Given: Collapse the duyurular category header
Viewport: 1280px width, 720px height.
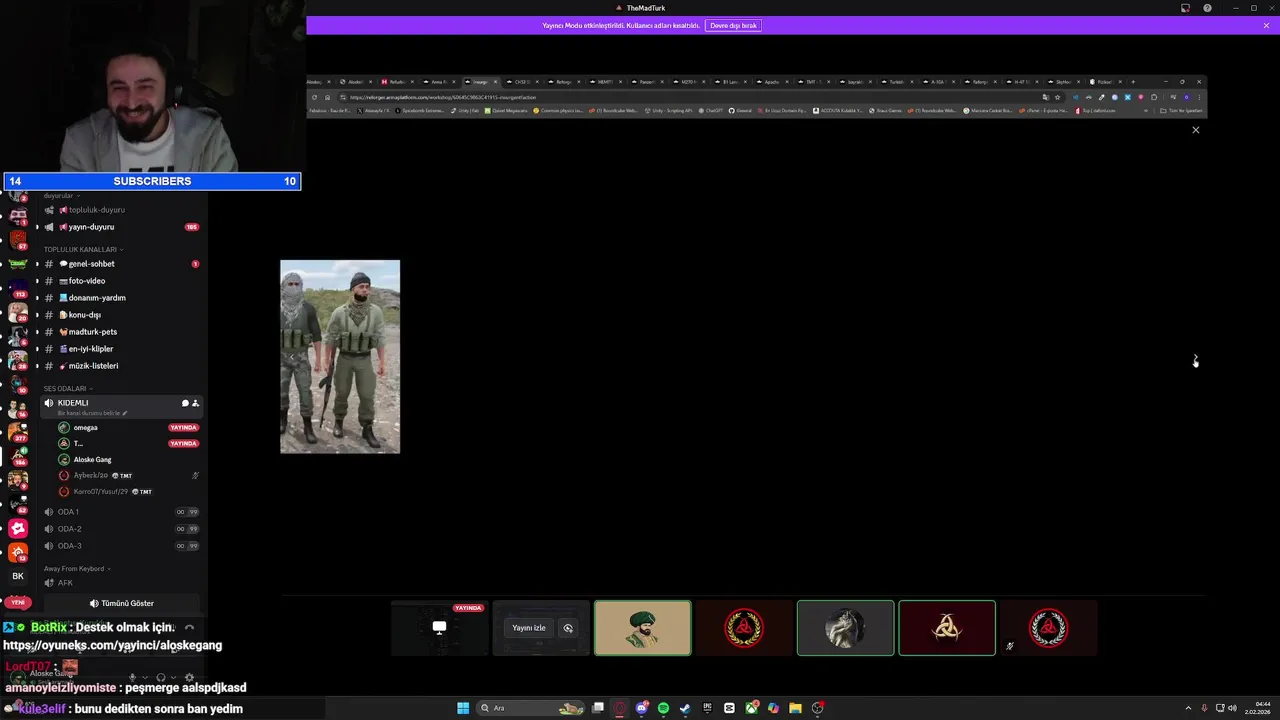Looking at the screenshot, I should pyautogui.click(x=61, y=196).
